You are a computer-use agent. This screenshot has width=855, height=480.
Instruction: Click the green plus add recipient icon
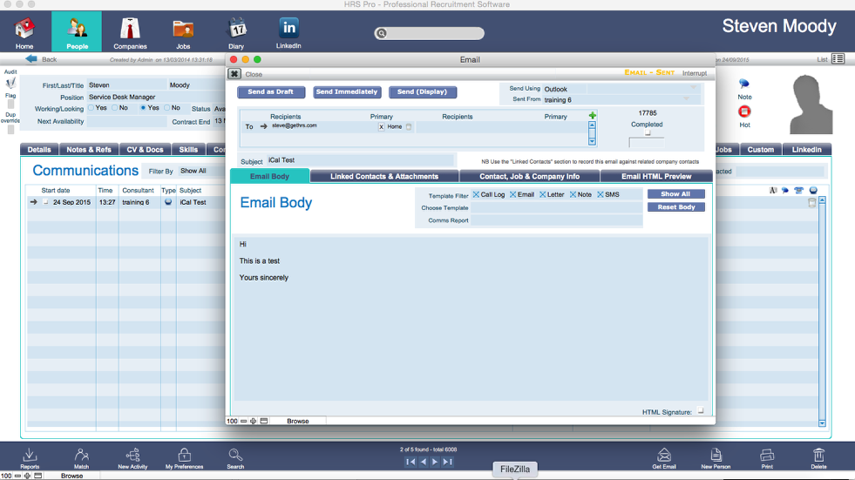(x=592, y=116)
